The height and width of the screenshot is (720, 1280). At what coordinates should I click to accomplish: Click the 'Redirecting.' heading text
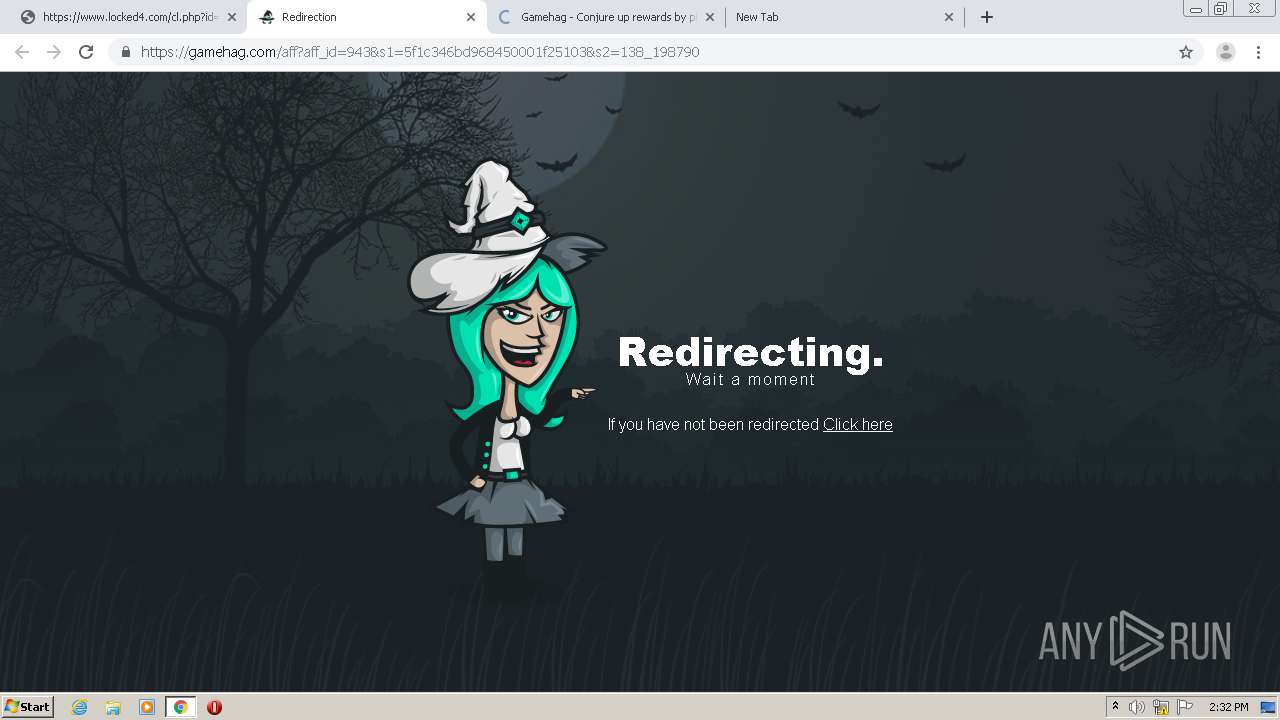751,353
